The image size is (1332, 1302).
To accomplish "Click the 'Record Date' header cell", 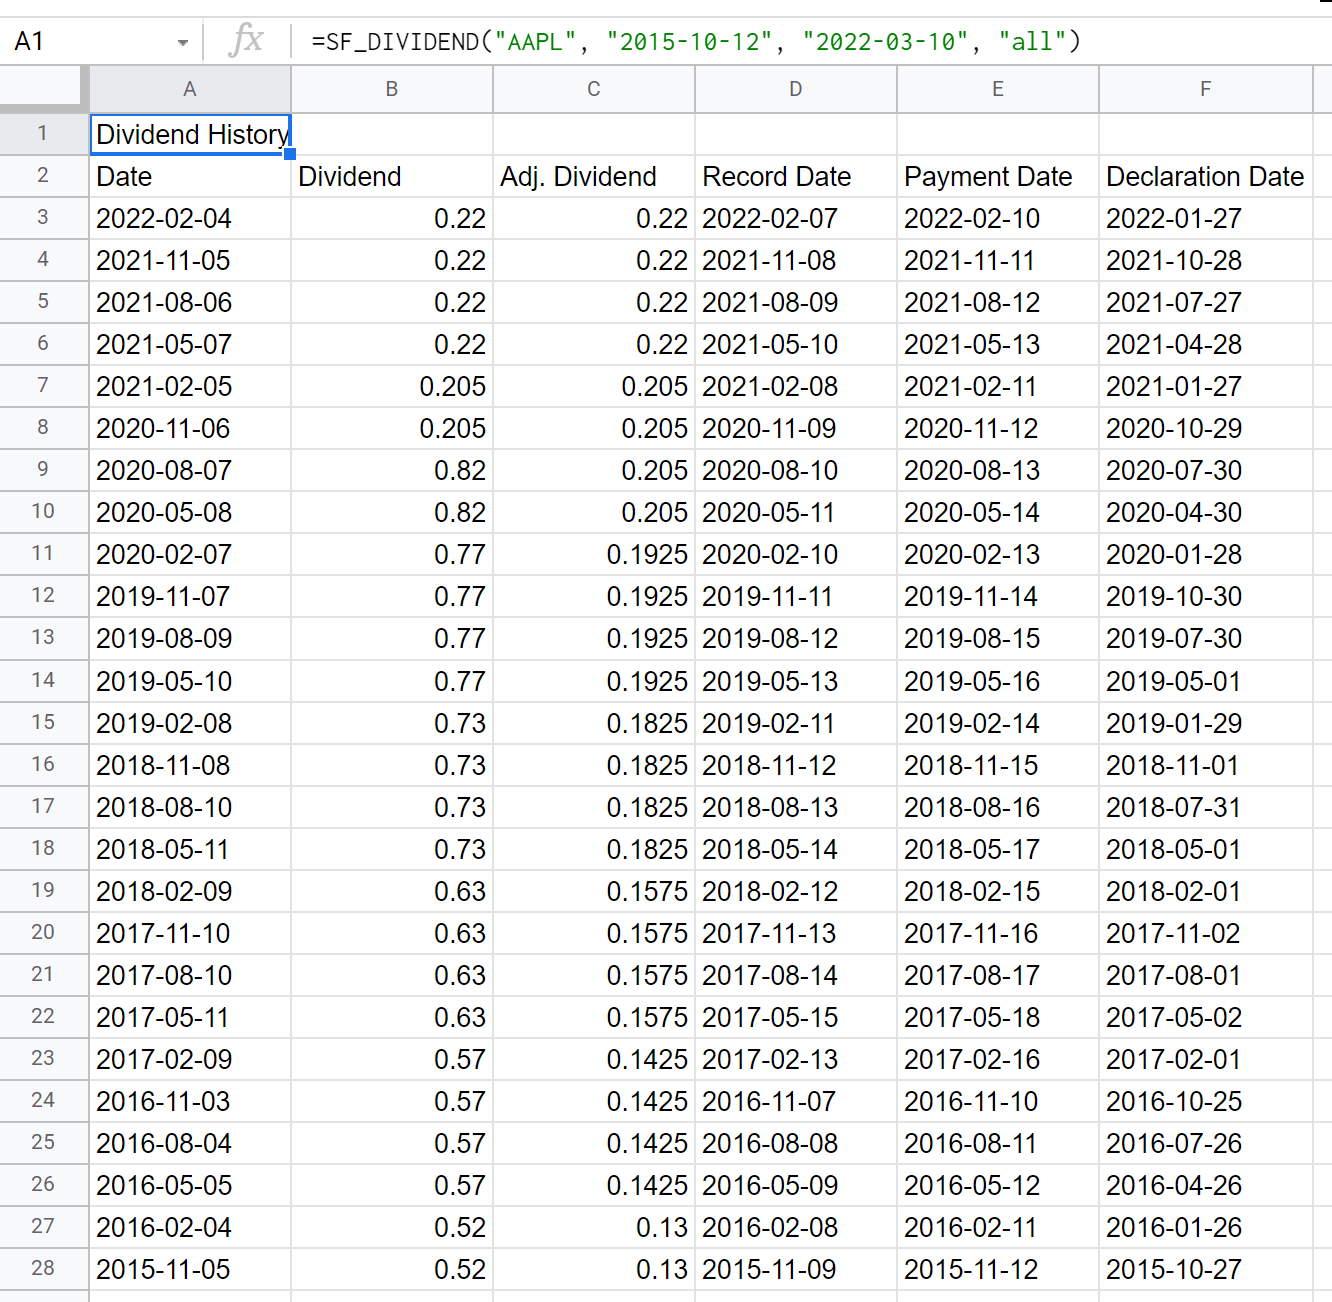I will [x=796, y=176].
